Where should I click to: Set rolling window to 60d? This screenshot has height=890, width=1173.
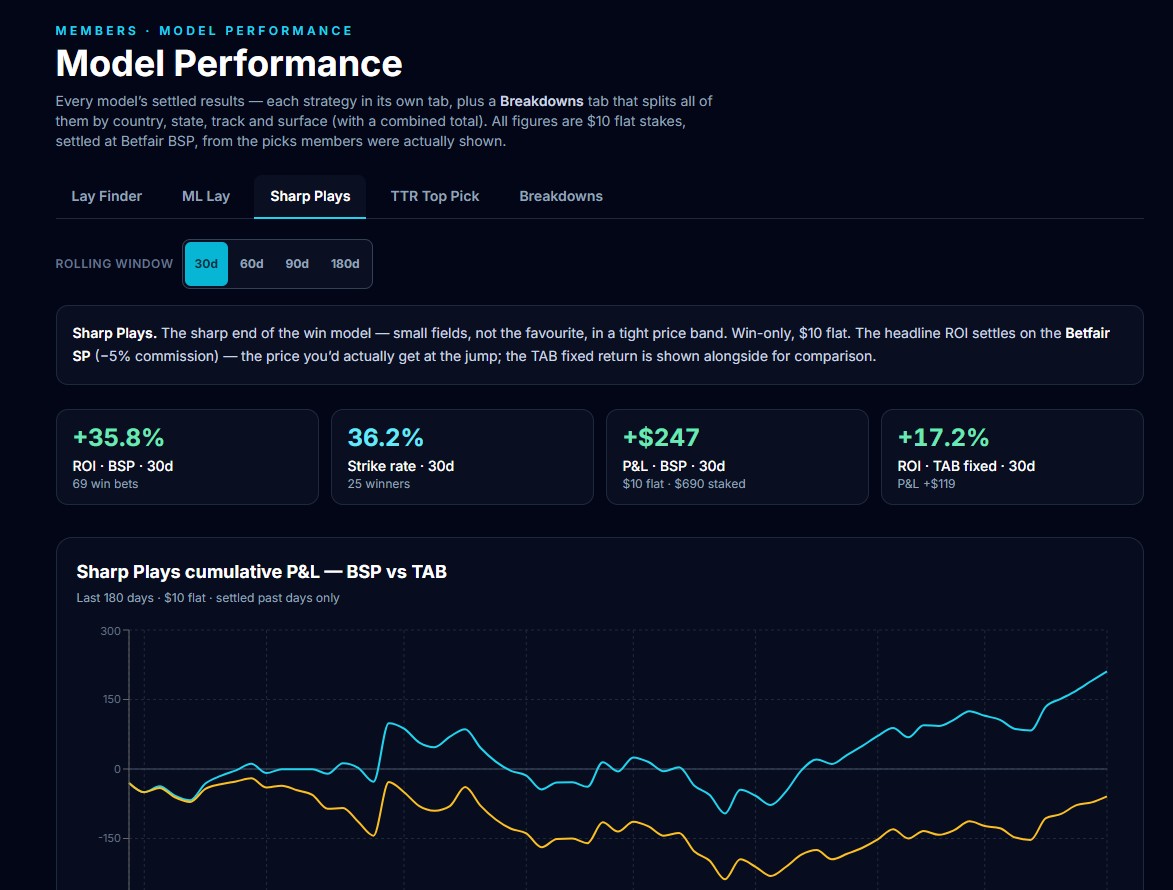[x=251, y=264]
